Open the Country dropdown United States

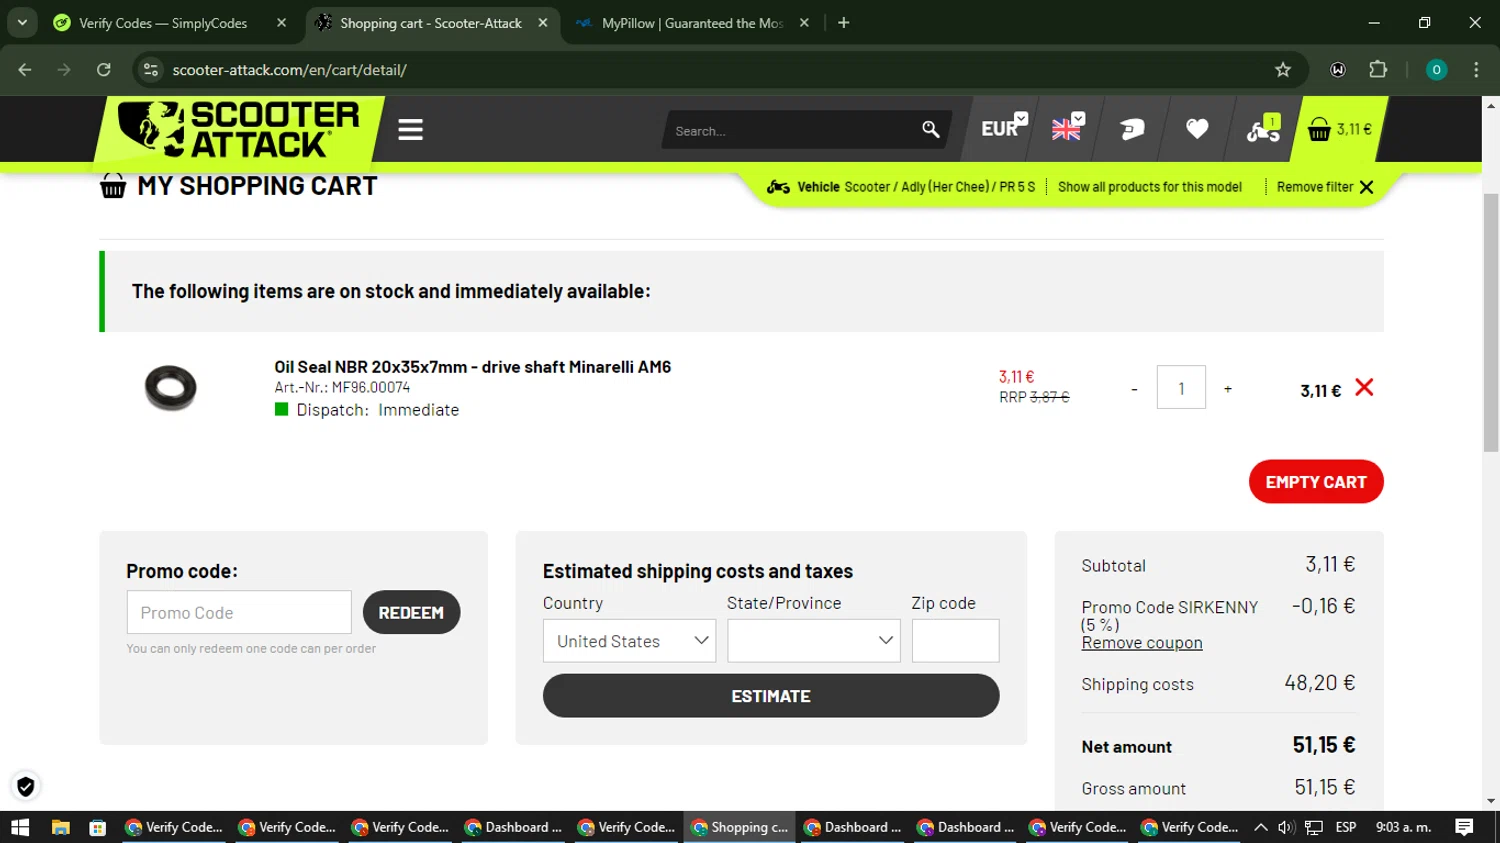(x=629, y=641)
